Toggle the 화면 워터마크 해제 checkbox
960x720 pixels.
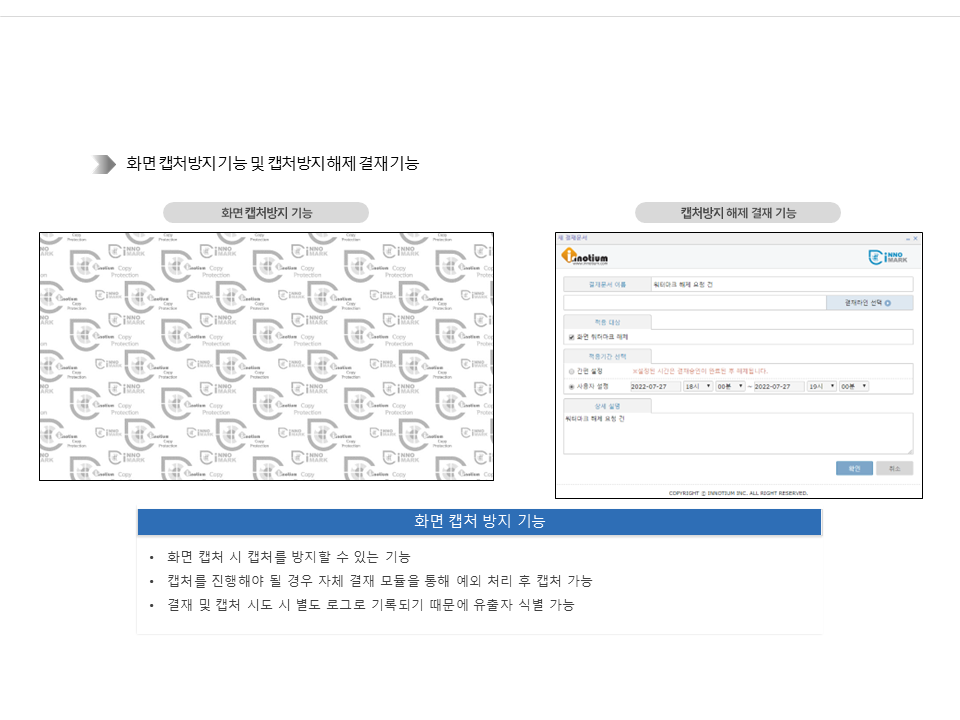pyautogui.click(x=571, y=338)
